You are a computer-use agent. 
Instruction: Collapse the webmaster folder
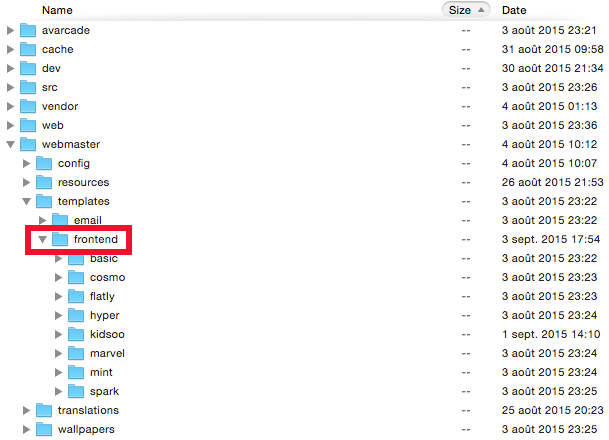pos(11,145)
